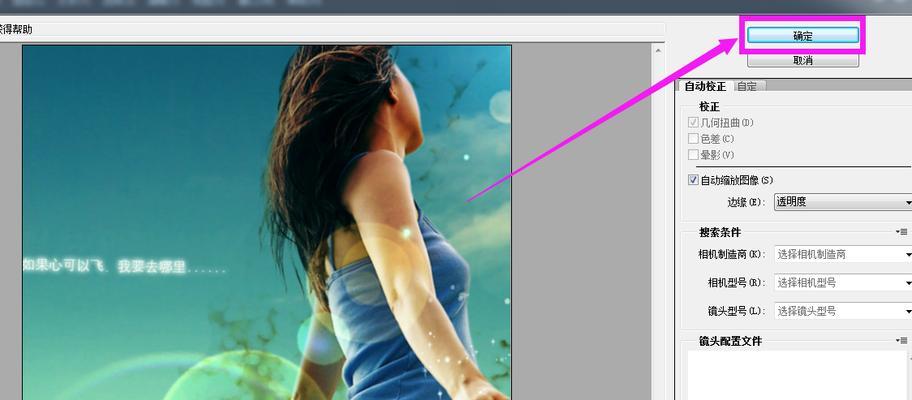The width and height of the screenshot is (912, 400).
Task: Click the 搜索条件 section heading
Action: 720,232
